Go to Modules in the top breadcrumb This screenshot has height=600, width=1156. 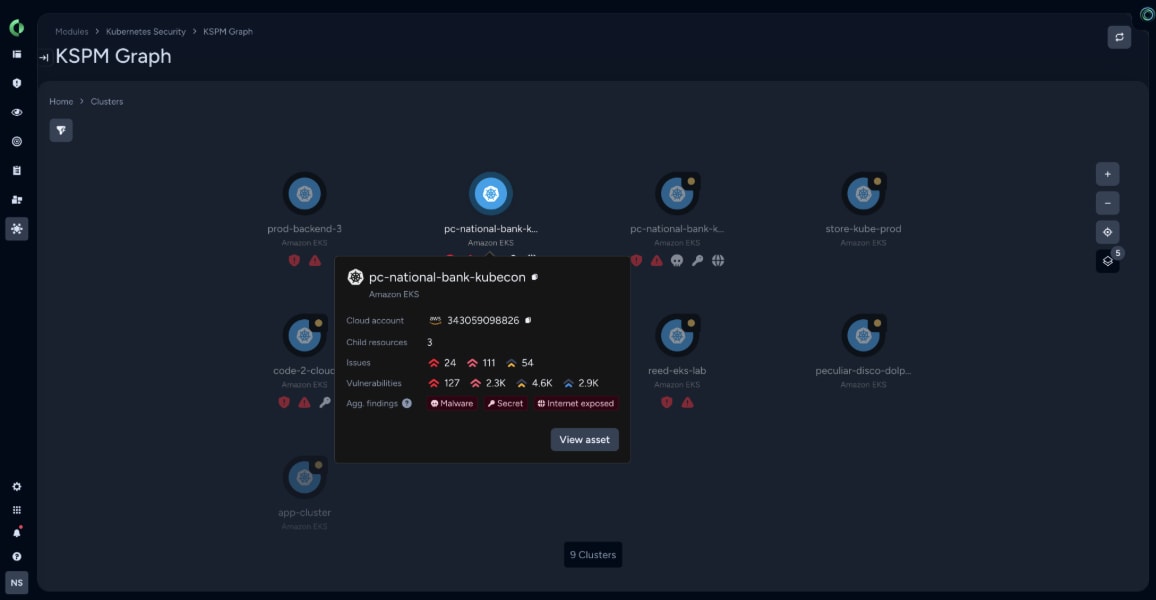(x=72, y=32)
